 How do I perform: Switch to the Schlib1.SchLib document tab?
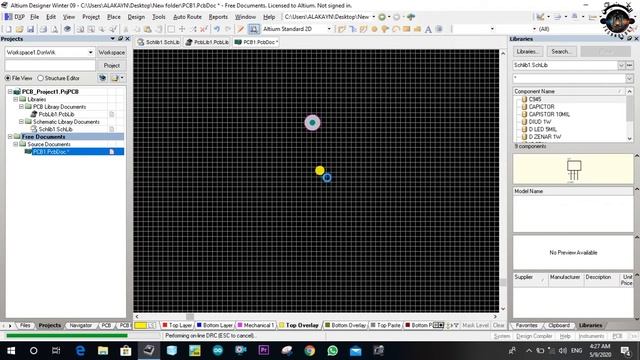click(159, 42)
